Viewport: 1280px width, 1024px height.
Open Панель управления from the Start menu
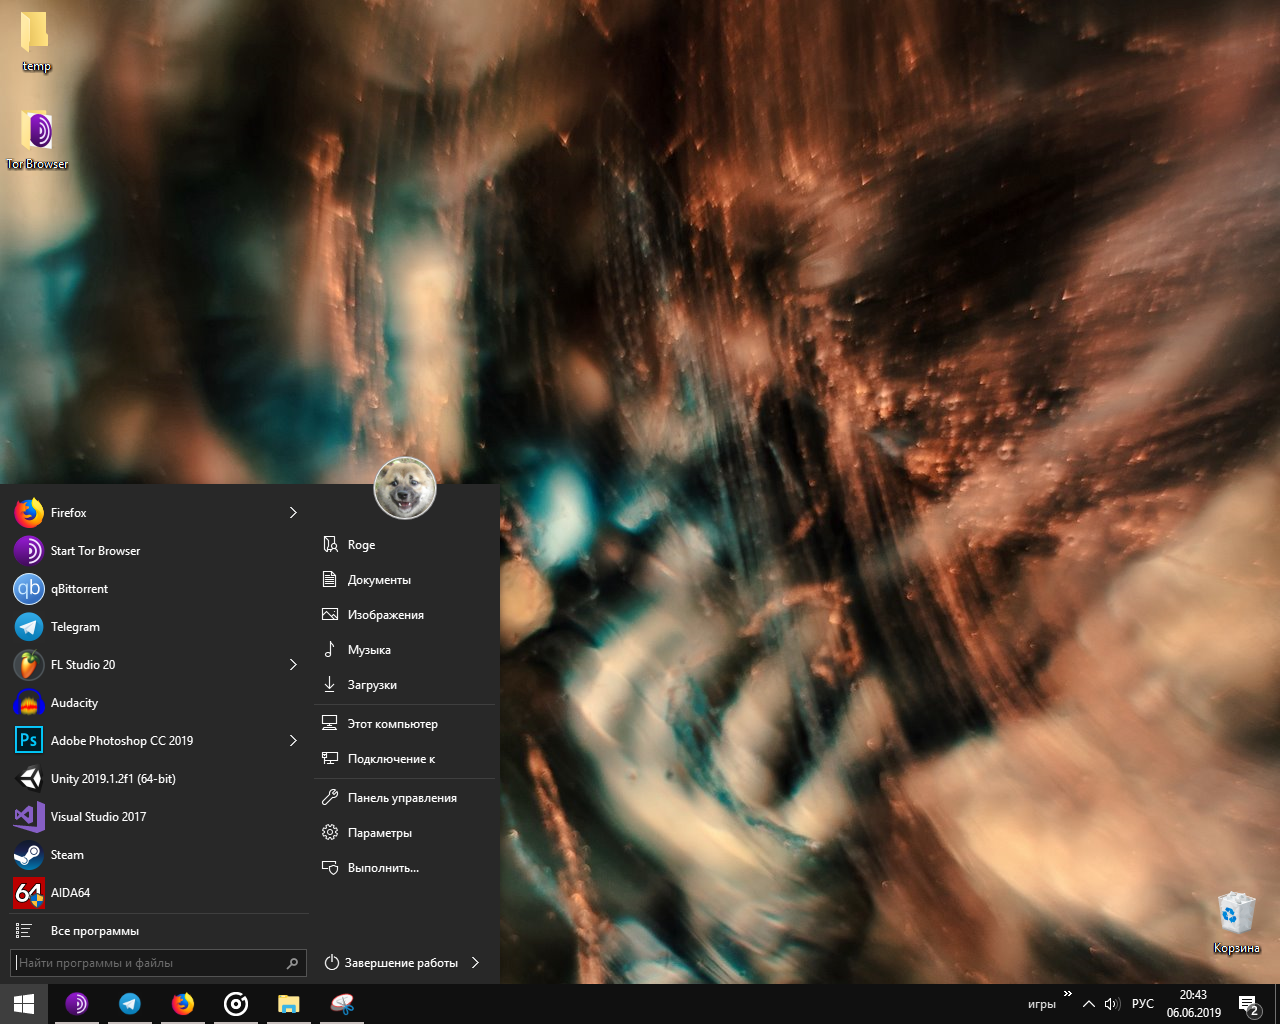tap(402, 798)
